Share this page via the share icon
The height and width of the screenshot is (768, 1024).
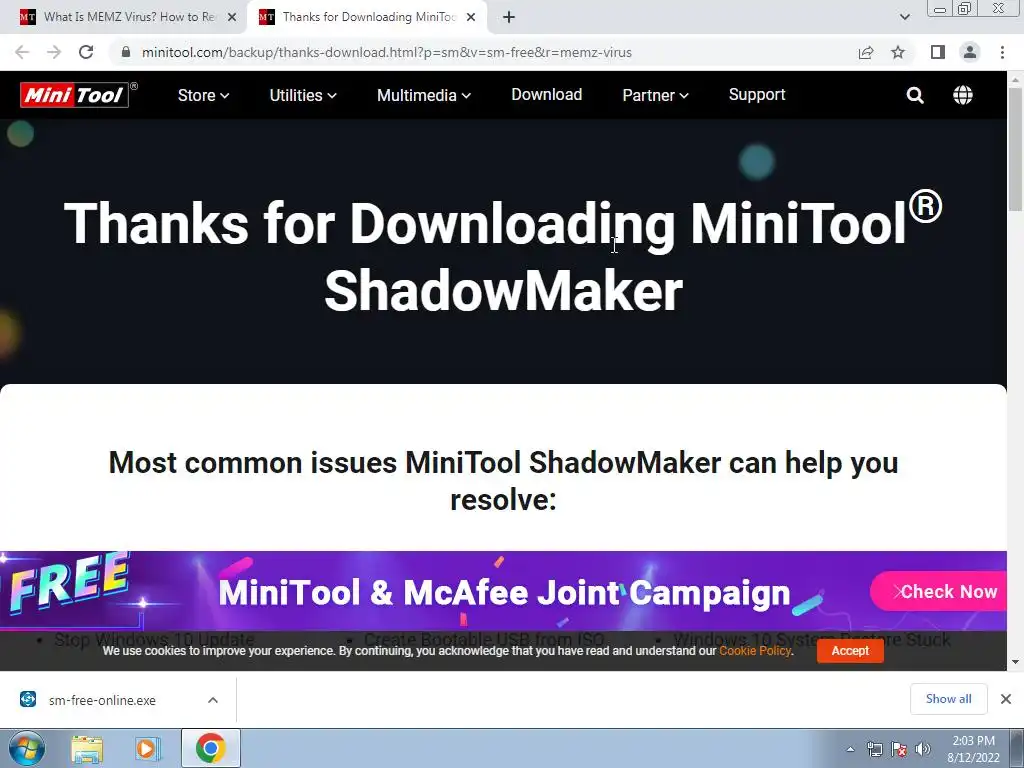[866, 52]
